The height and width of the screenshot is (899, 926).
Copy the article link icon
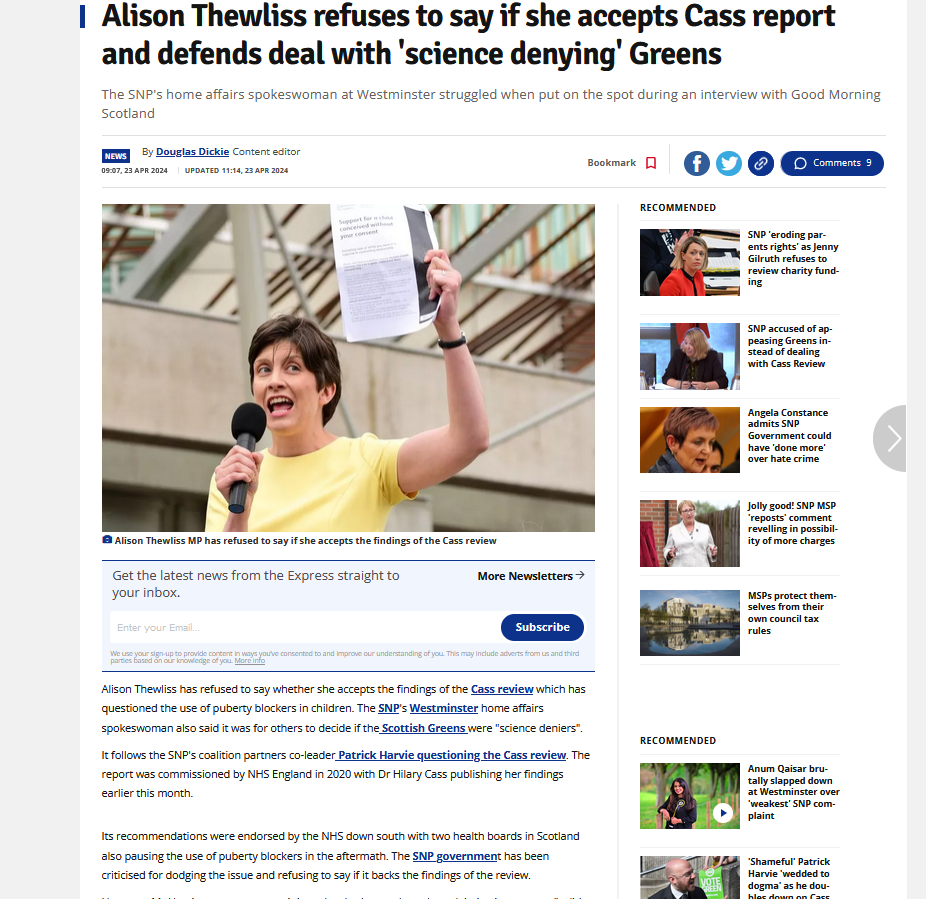click(761, 164)
